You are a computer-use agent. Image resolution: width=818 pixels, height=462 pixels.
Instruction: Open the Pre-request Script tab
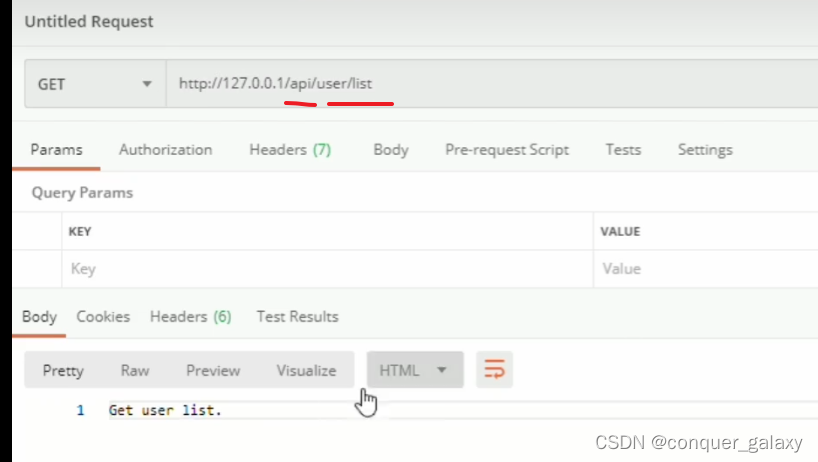pos(507,150)
